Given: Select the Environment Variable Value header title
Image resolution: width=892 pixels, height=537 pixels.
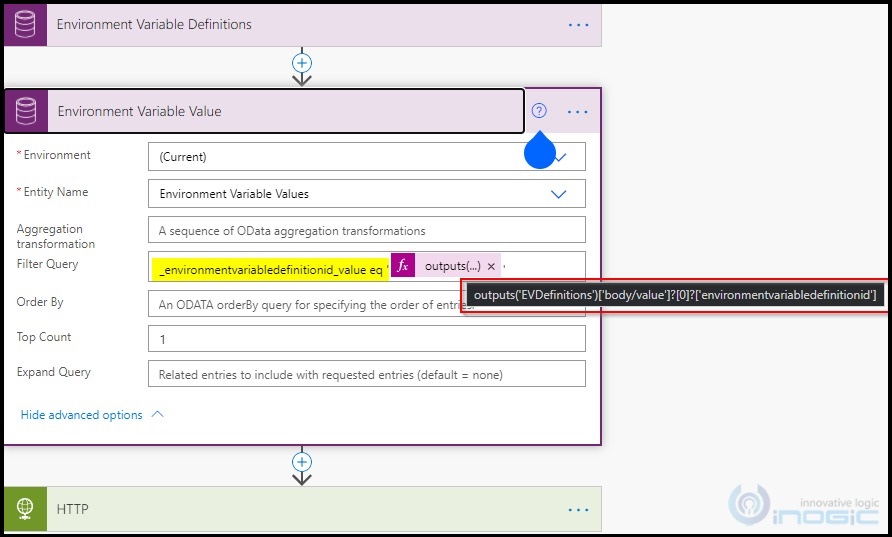Looking at the screenshot, I should pyautogui.click(x=139, y=111).
